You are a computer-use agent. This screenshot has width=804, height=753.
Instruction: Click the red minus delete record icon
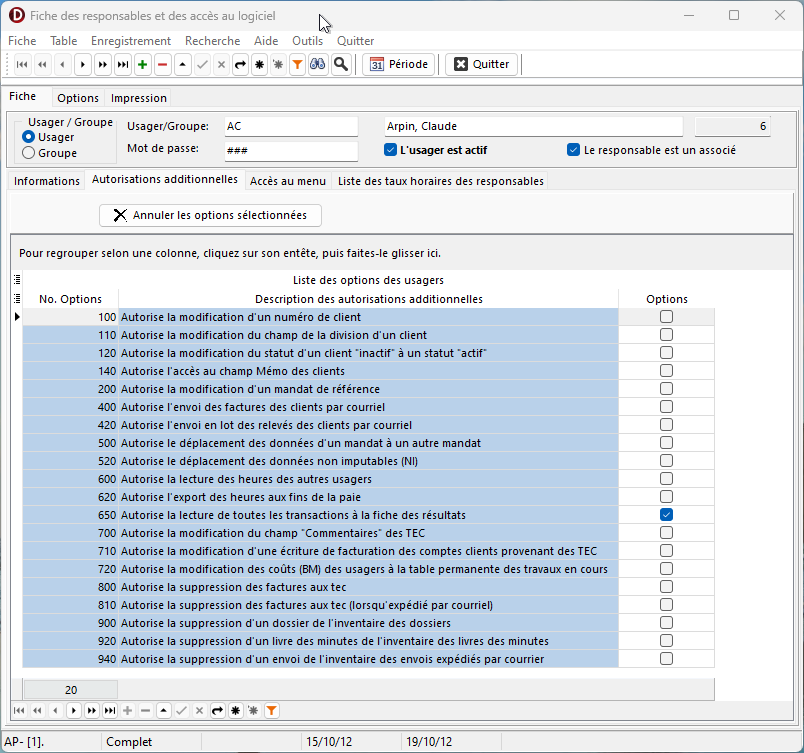[x=162, y=64]
